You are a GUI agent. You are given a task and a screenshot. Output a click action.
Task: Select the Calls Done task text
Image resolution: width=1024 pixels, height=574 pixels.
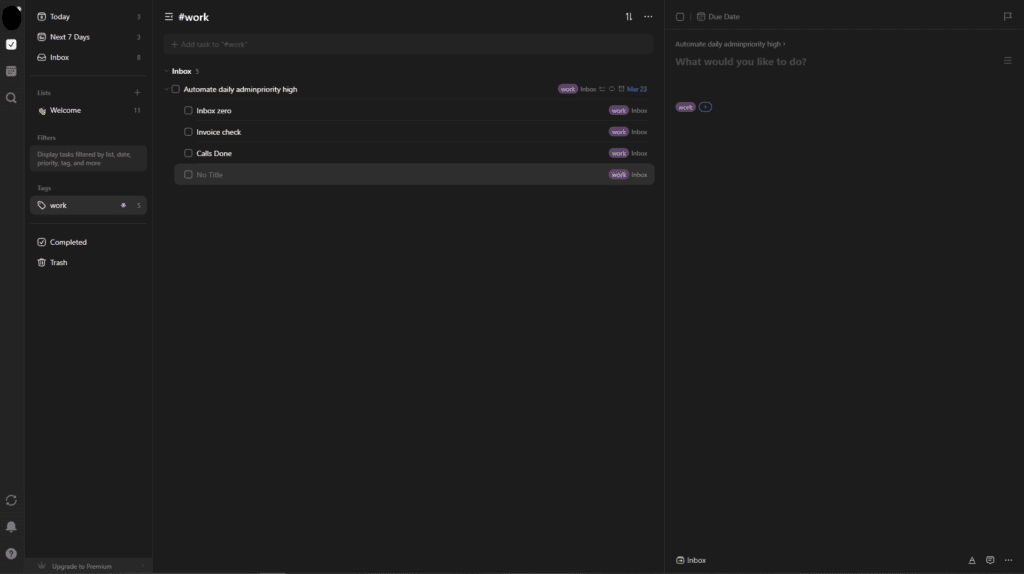(214, 153)
